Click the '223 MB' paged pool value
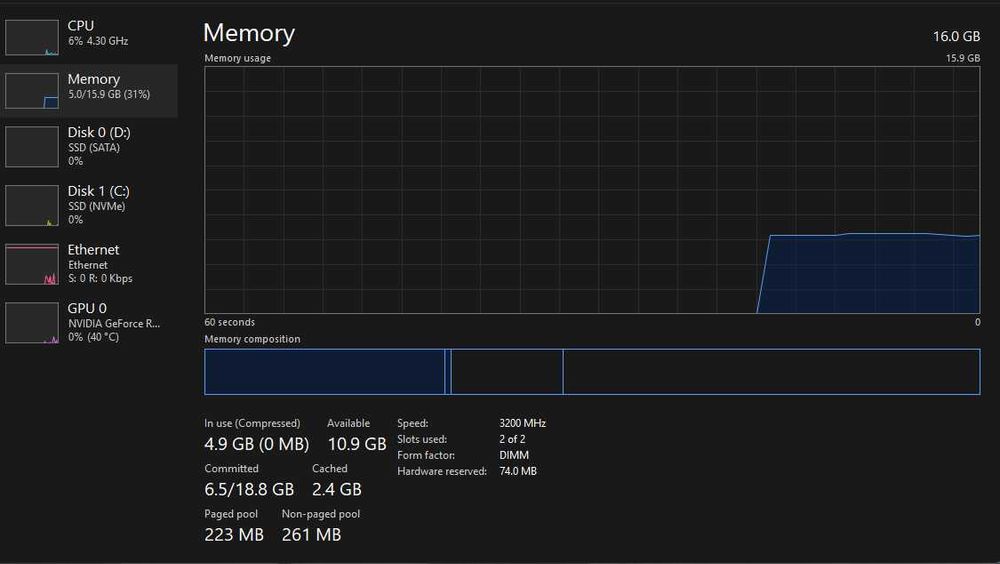1000x564 pixels. [234, 535]
